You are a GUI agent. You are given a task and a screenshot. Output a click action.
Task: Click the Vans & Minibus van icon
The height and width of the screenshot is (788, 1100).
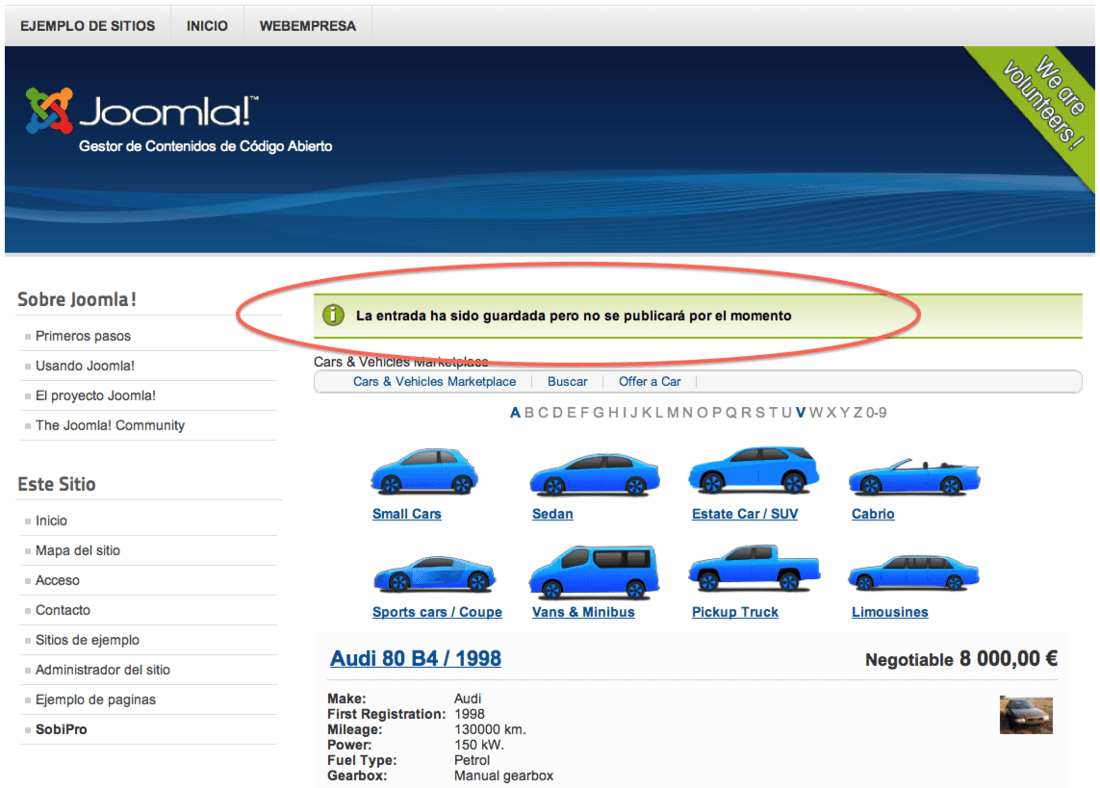coord(594,571)
